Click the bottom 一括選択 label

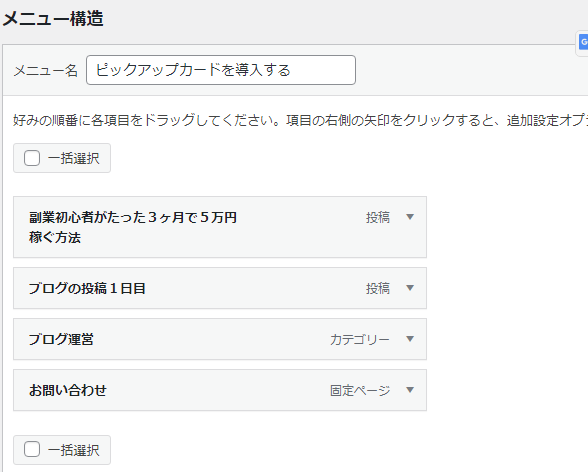(x=74, y=450)
